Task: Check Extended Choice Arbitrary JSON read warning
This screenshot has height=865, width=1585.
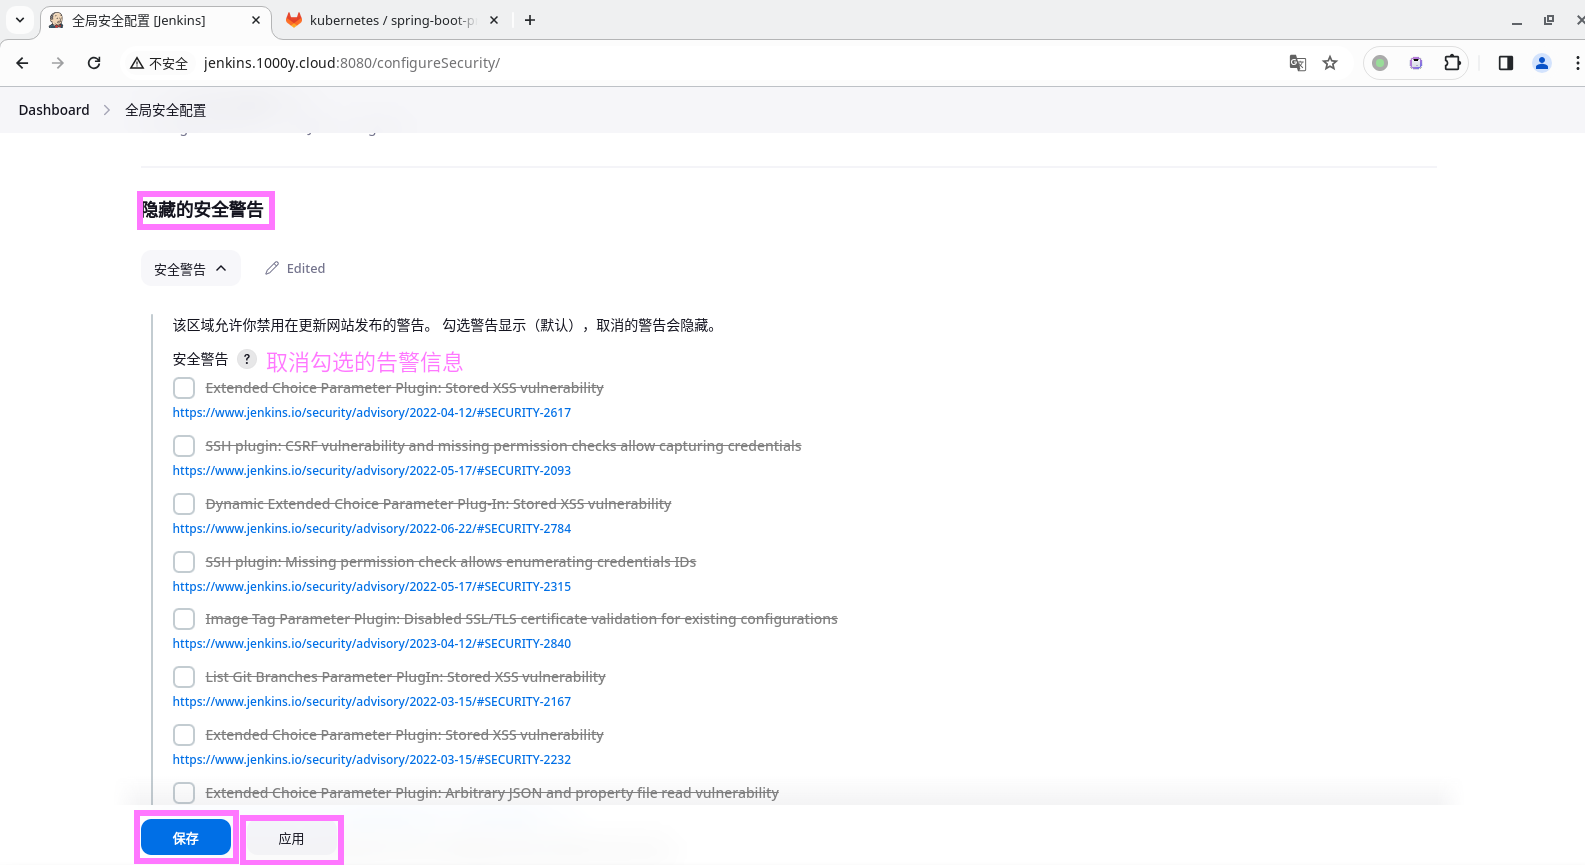Action: [x=184, y=793]
